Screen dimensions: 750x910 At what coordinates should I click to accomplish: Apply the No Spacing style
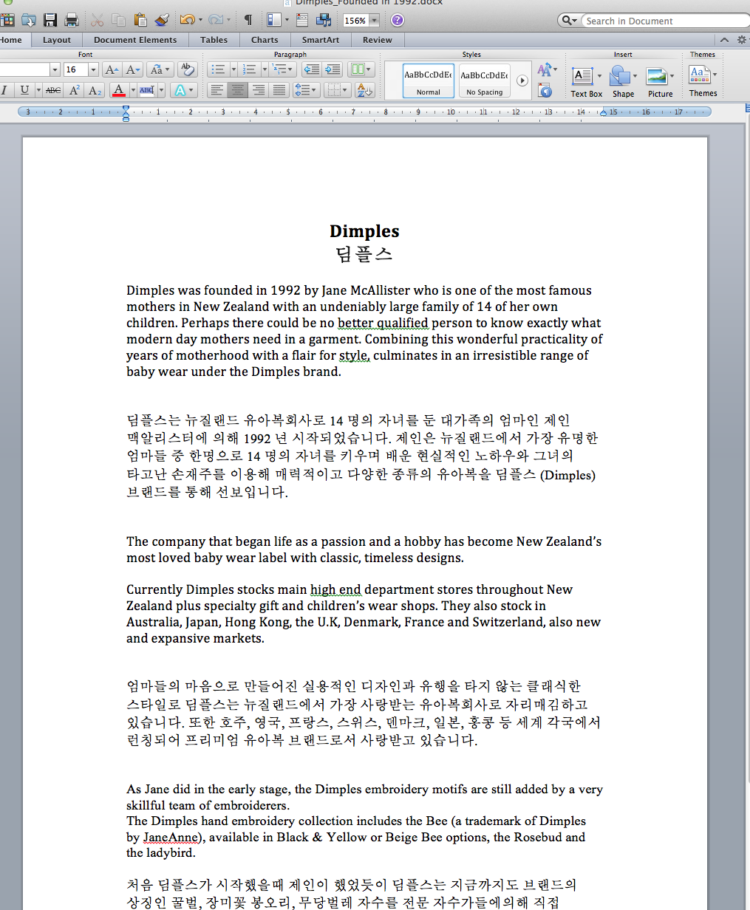(485, 81)
